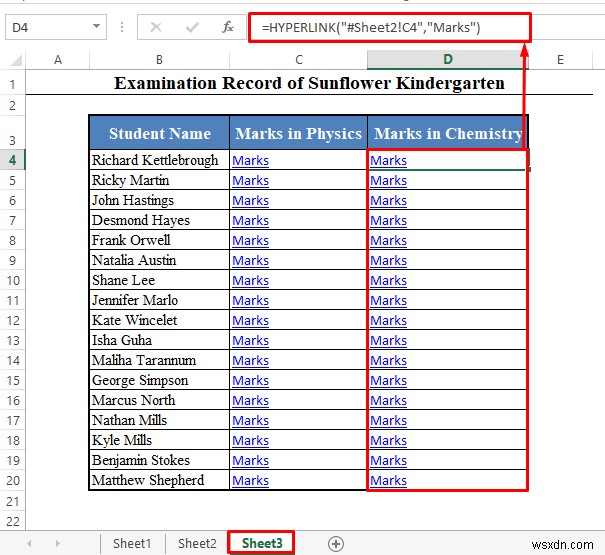605x555 pixels.
Task: Open the Name Box dropdown arrow
Action: (x=96, y=27)
